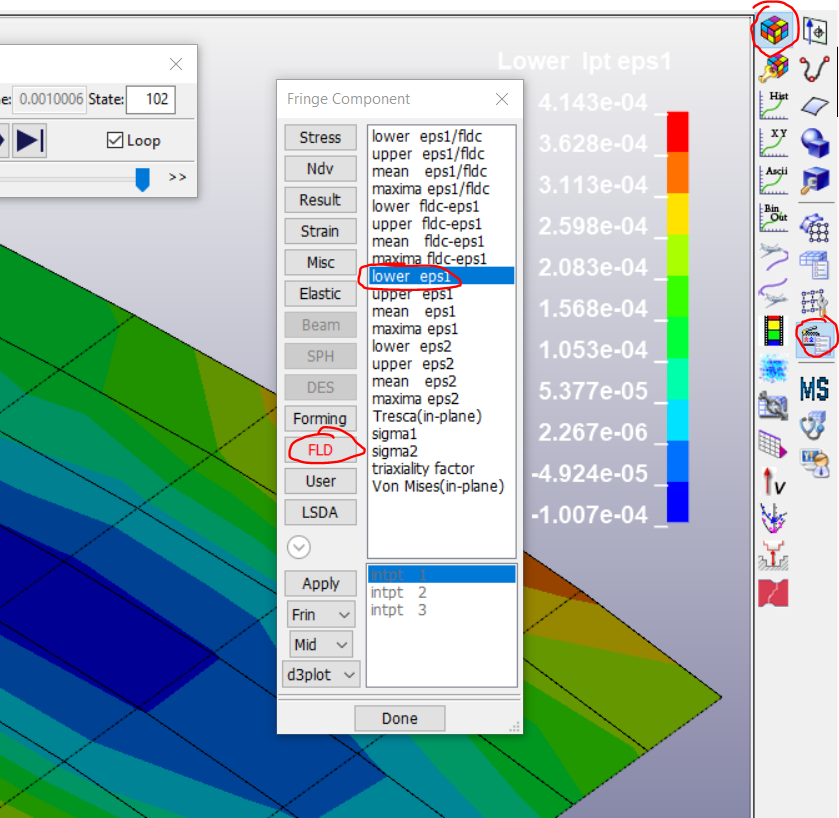Open the metal forming die icon

click(x=774, y=555)
